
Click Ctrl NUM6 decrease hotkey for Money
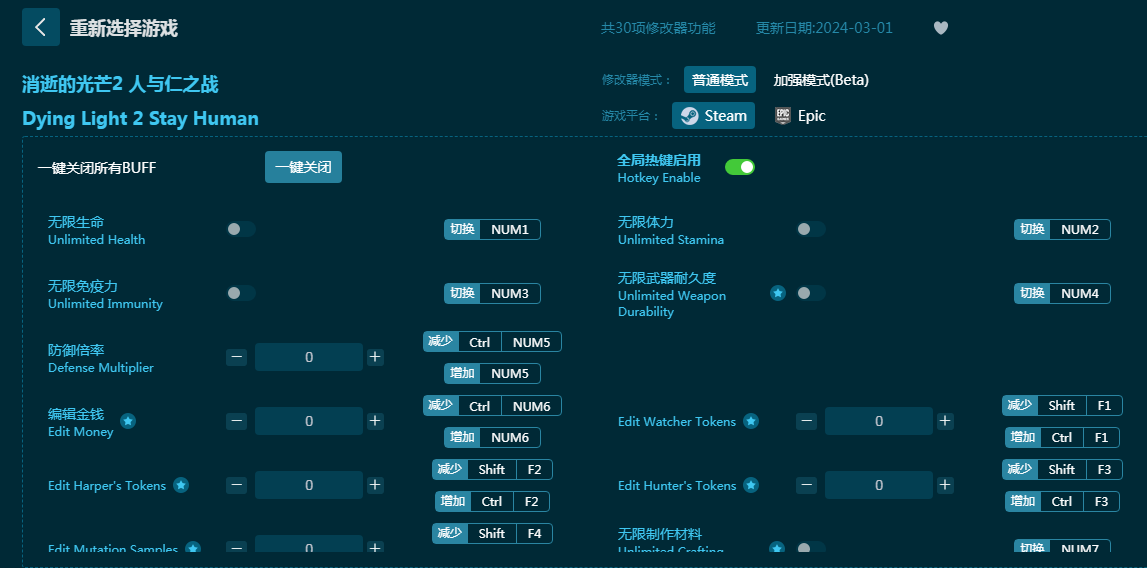[492, 406]
